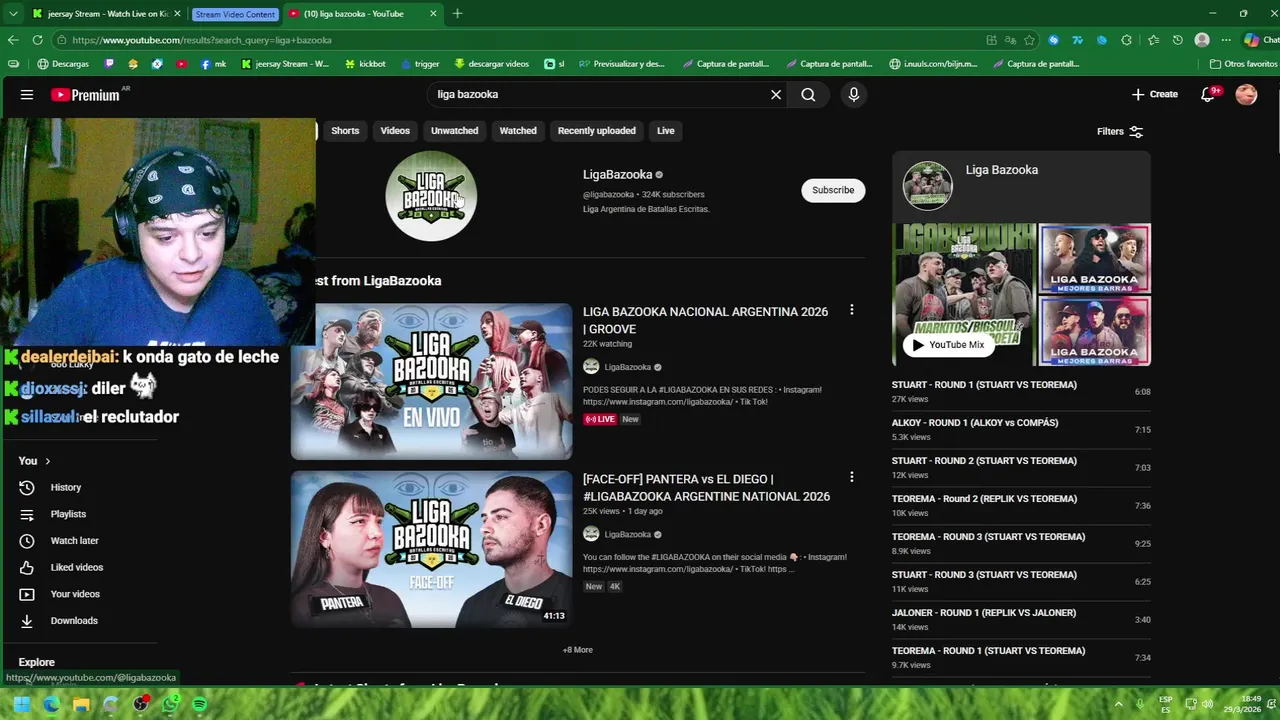Screen dimensions: 1280x720
Task: Open options for FACE-OFF PANTERA video
Action: coord(851,478)
